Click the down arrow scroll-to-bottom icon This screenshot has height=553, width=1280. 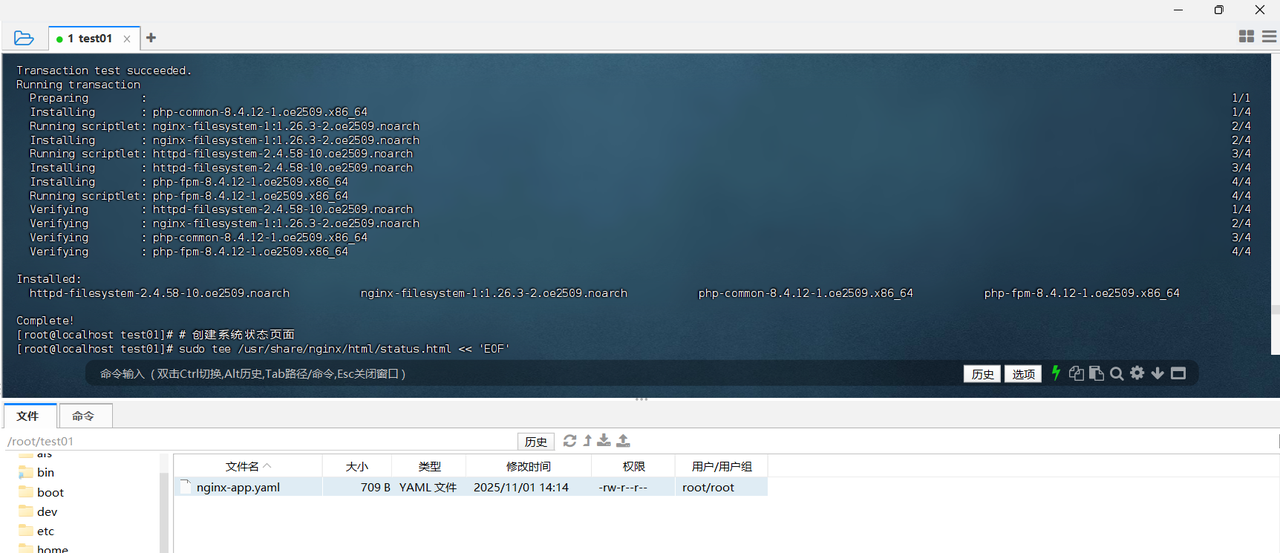(x=1157, y=373)
